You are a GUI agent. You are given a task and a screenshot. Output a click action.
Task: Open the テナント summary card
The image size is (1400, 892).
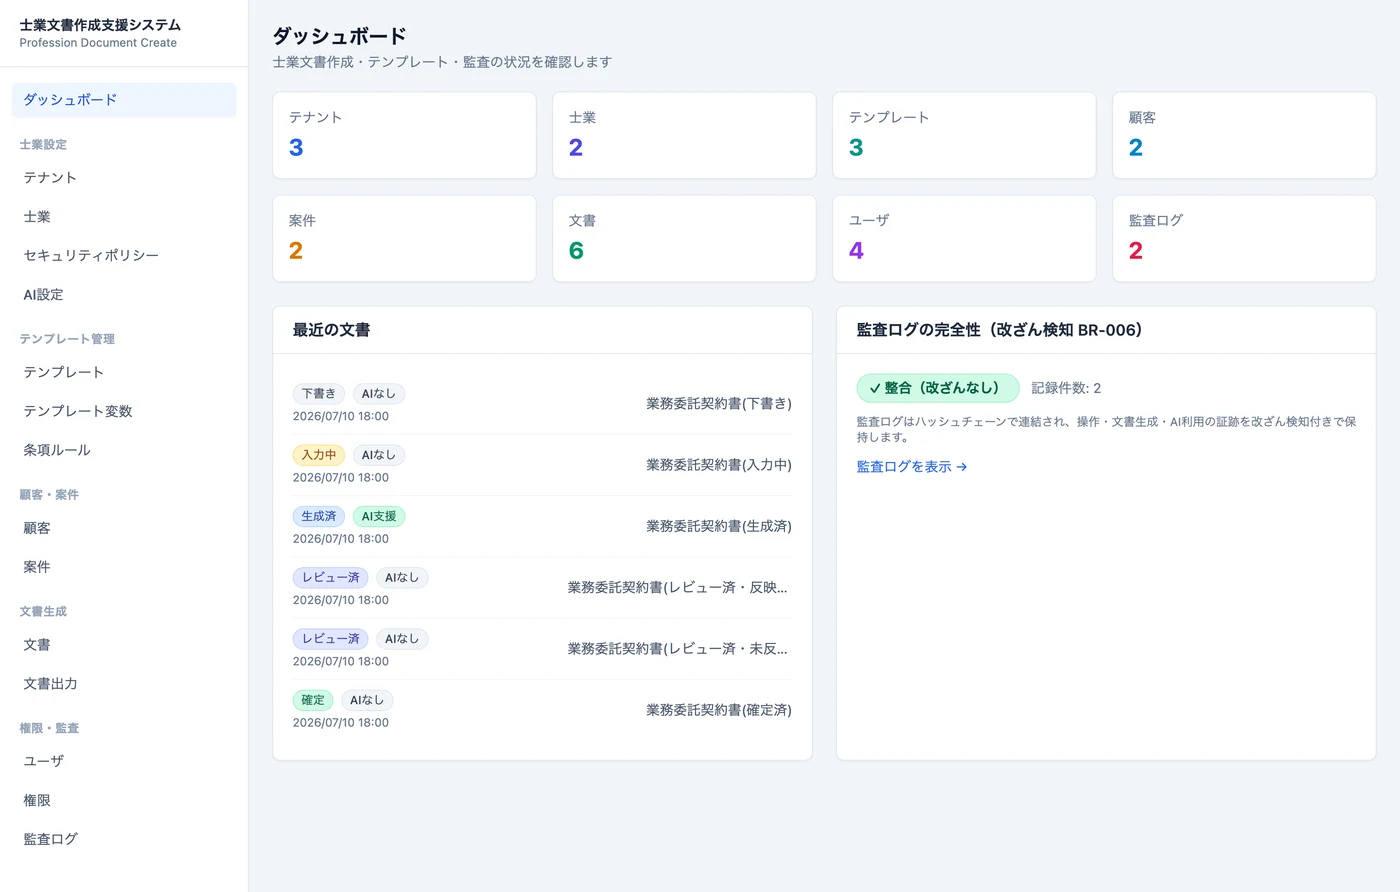[x=404, y=136]
